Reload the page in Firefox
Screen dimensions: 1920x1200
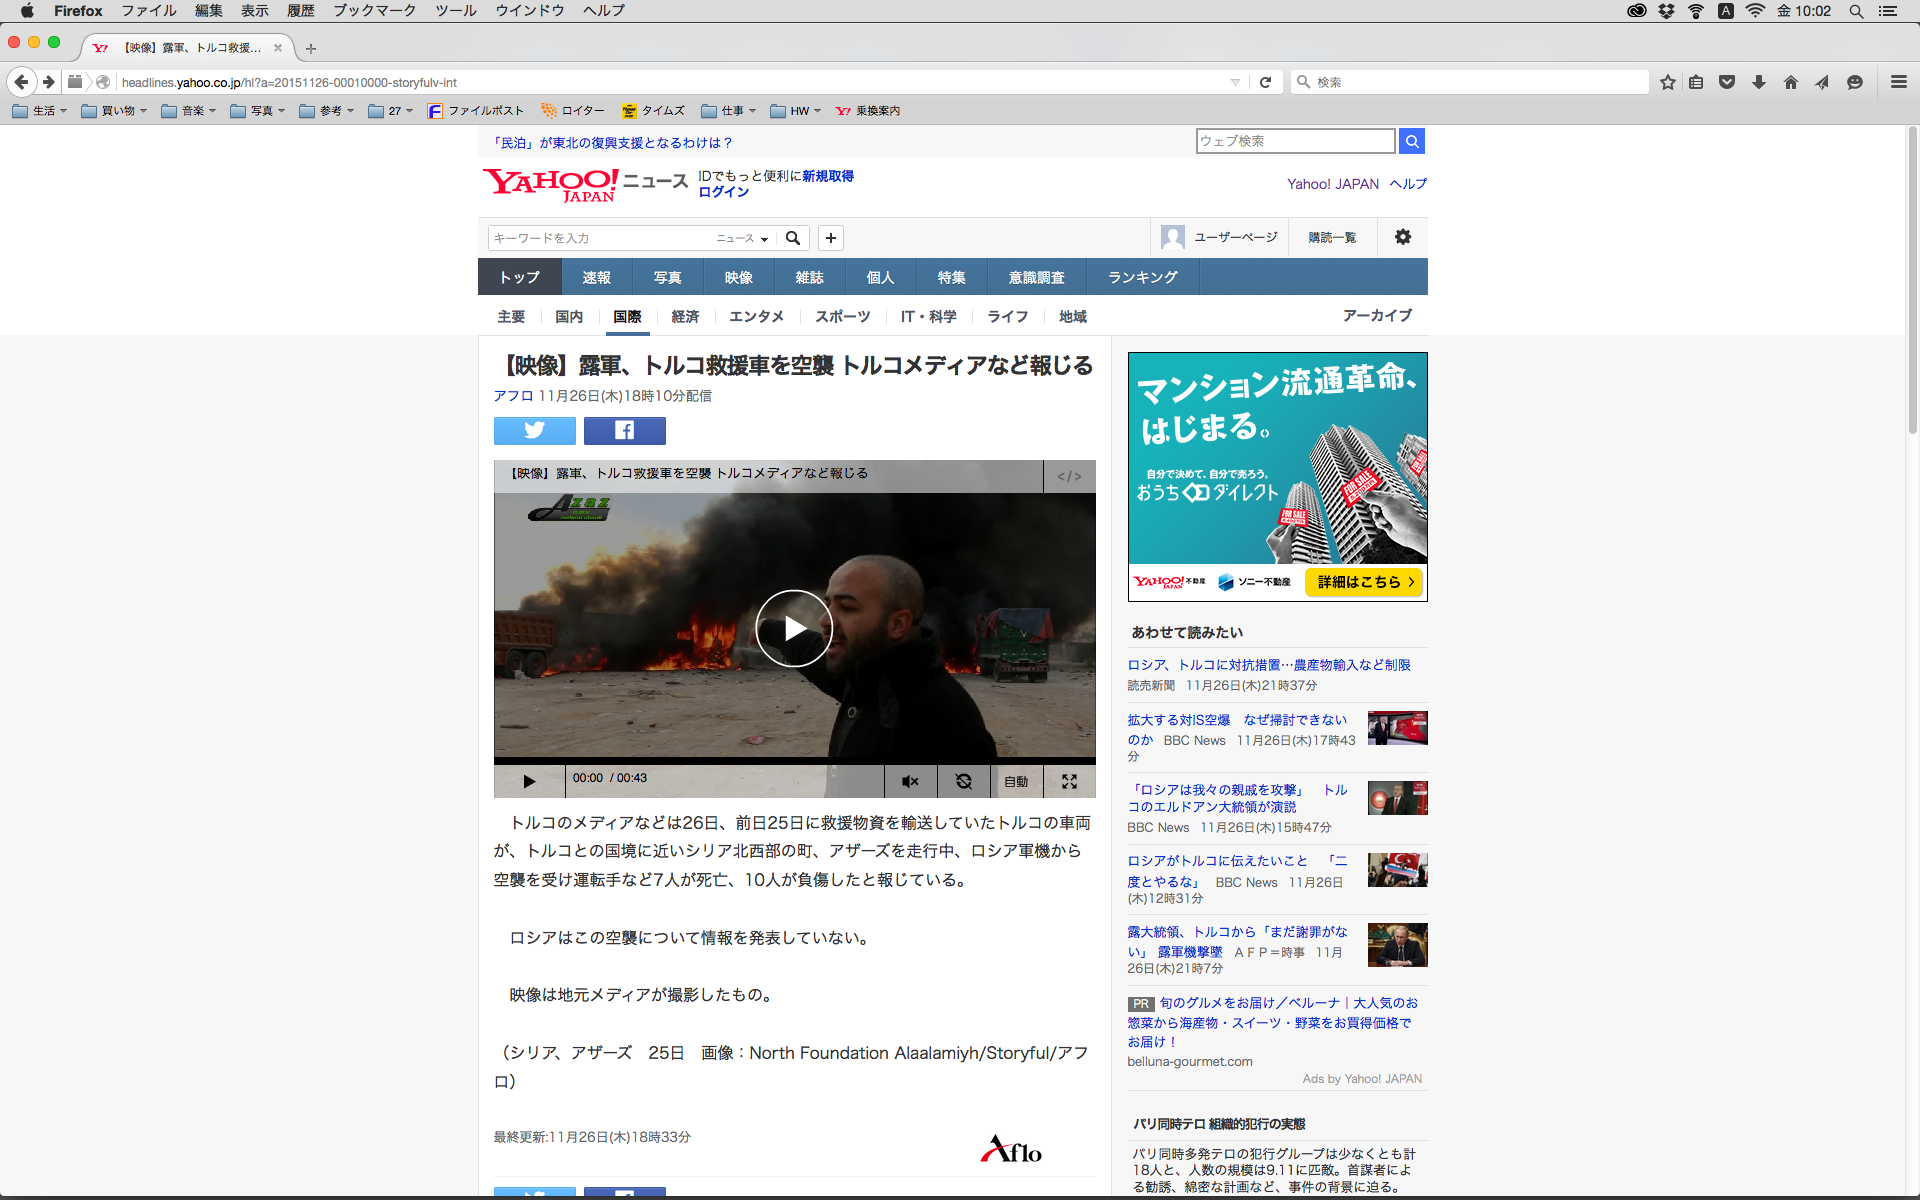coord(1265,82)
